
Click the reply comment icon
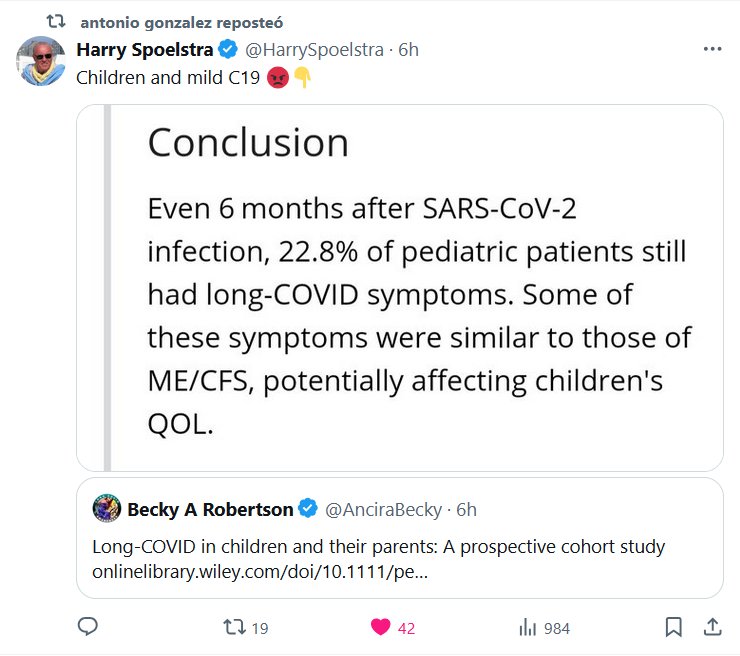tap(87, 627)
